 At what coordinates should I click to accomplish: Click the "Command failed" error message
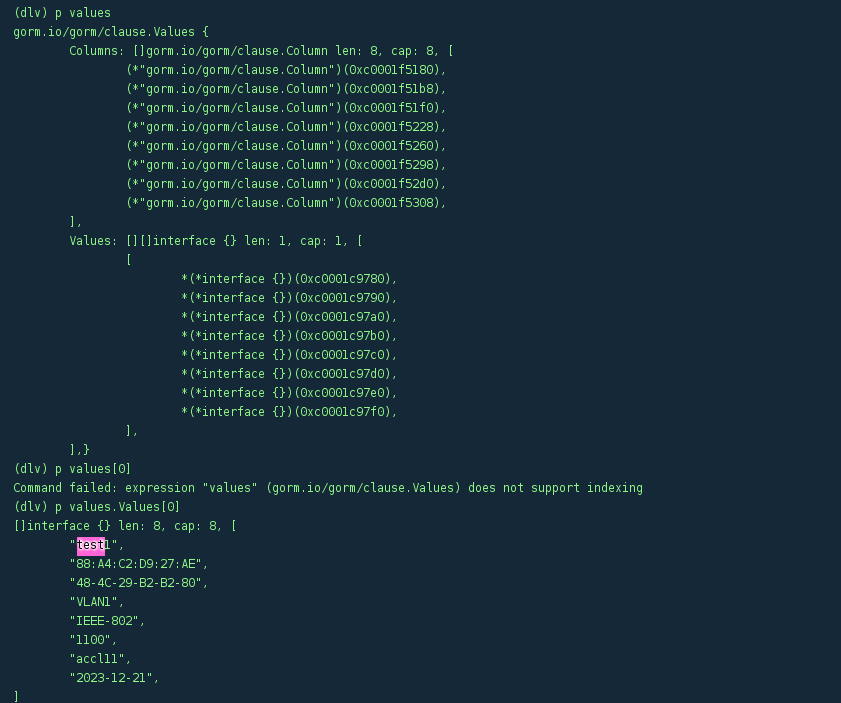(327, 488)
